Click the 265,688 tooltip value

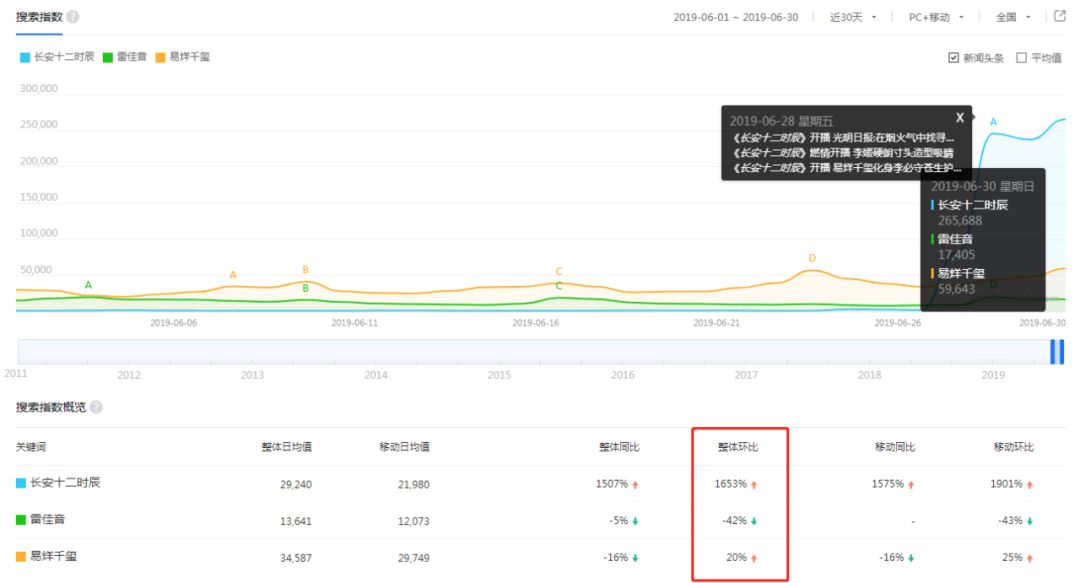point(959,221)
